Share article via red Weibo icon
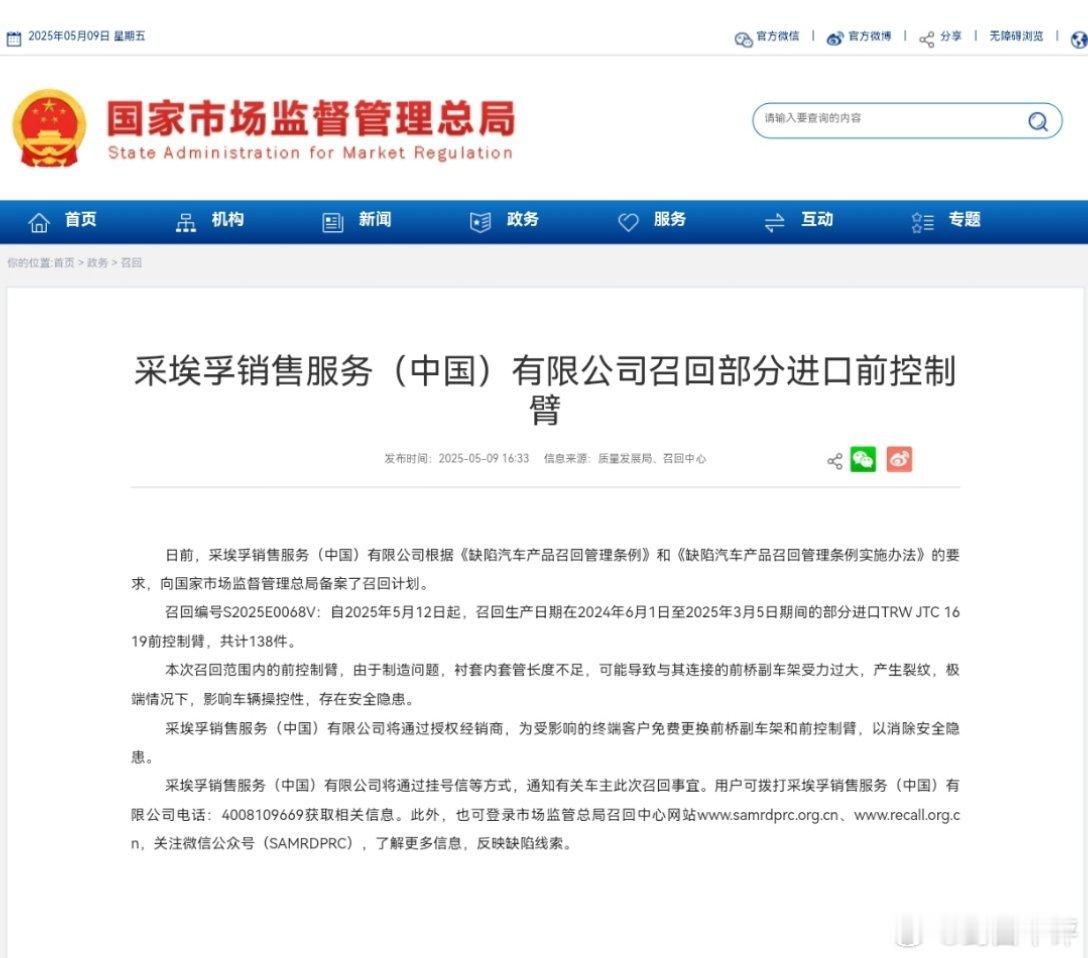1088x958 pixels. tap(899, 459)
